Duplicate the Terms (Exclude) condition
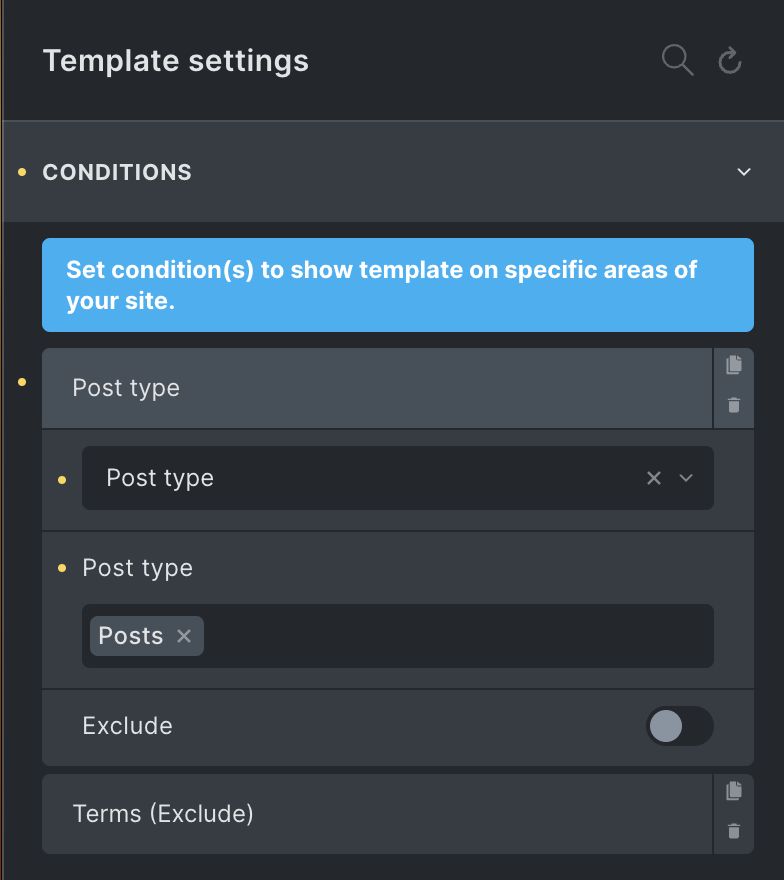The height and width of the screenshot is (880, 784). click(733, 791)
